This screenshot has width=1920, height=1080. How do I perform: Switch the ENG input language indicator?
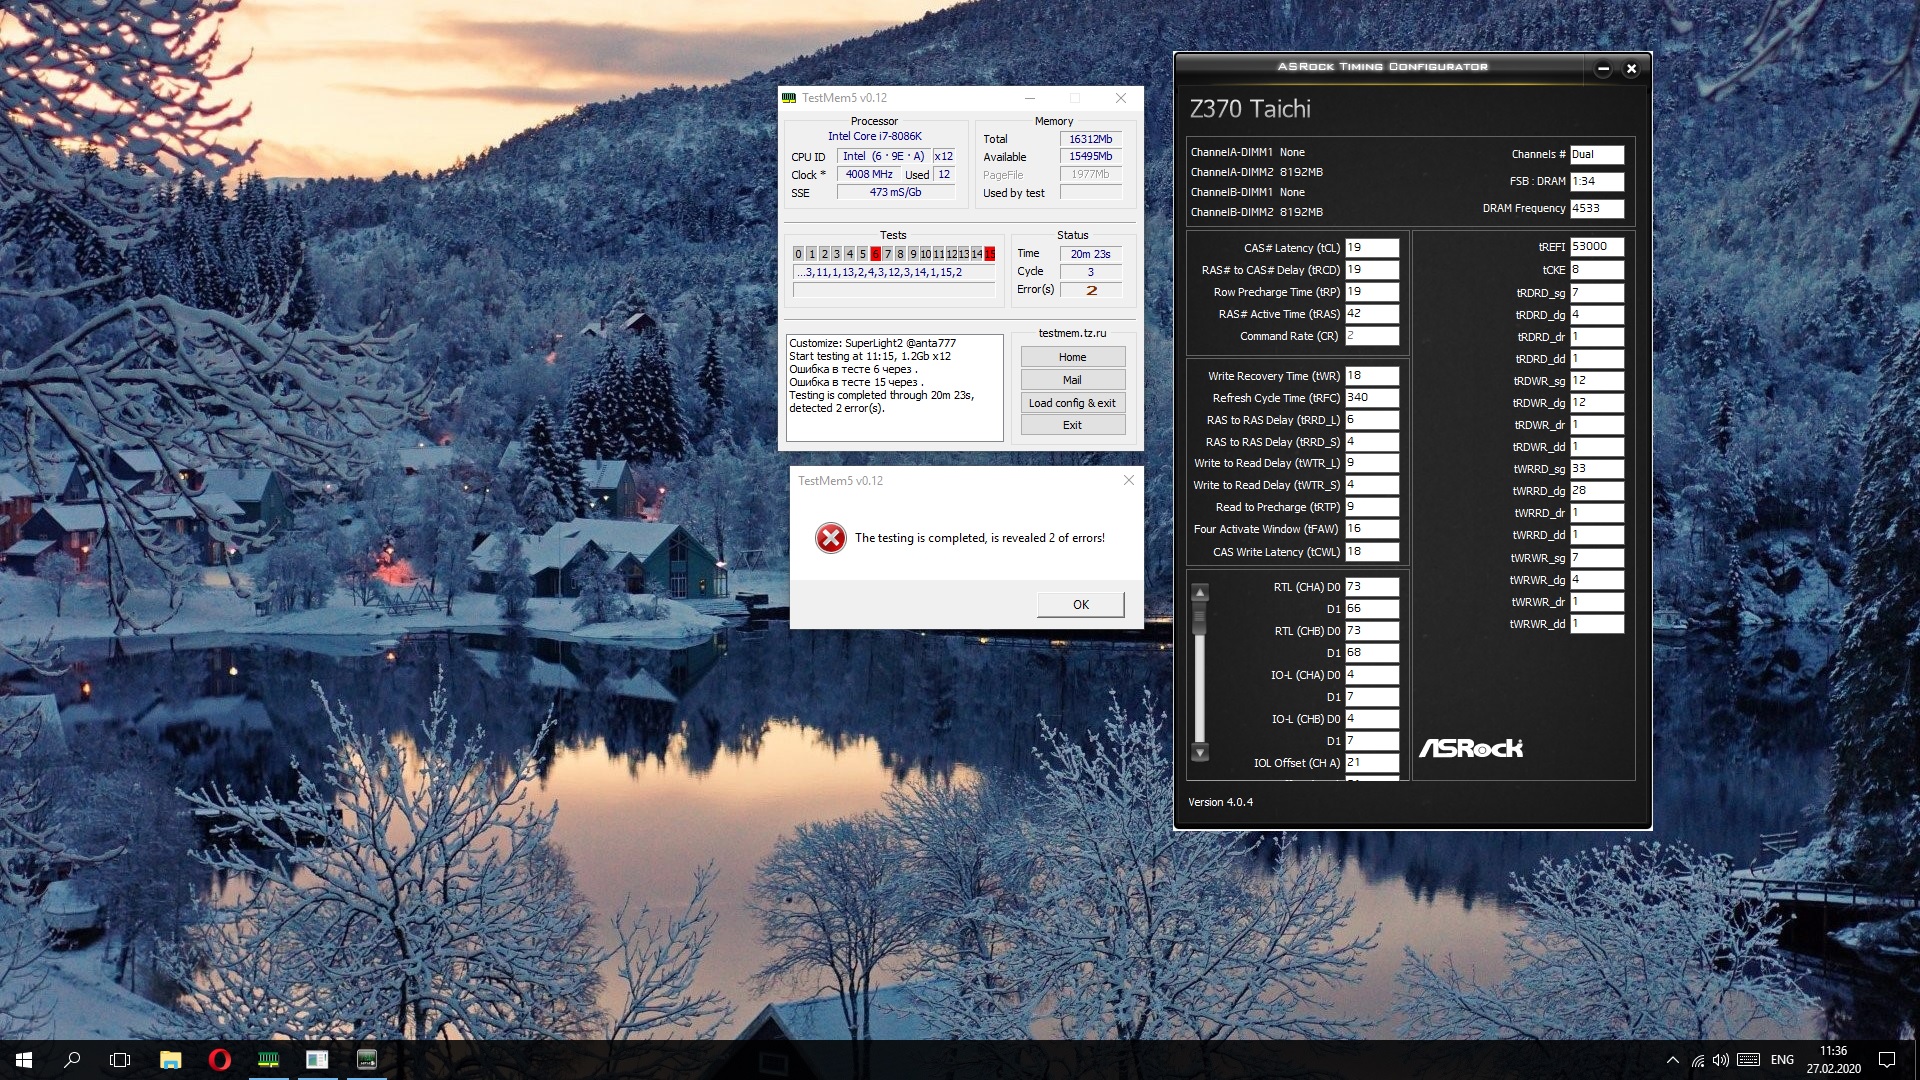(1782, 1060)
